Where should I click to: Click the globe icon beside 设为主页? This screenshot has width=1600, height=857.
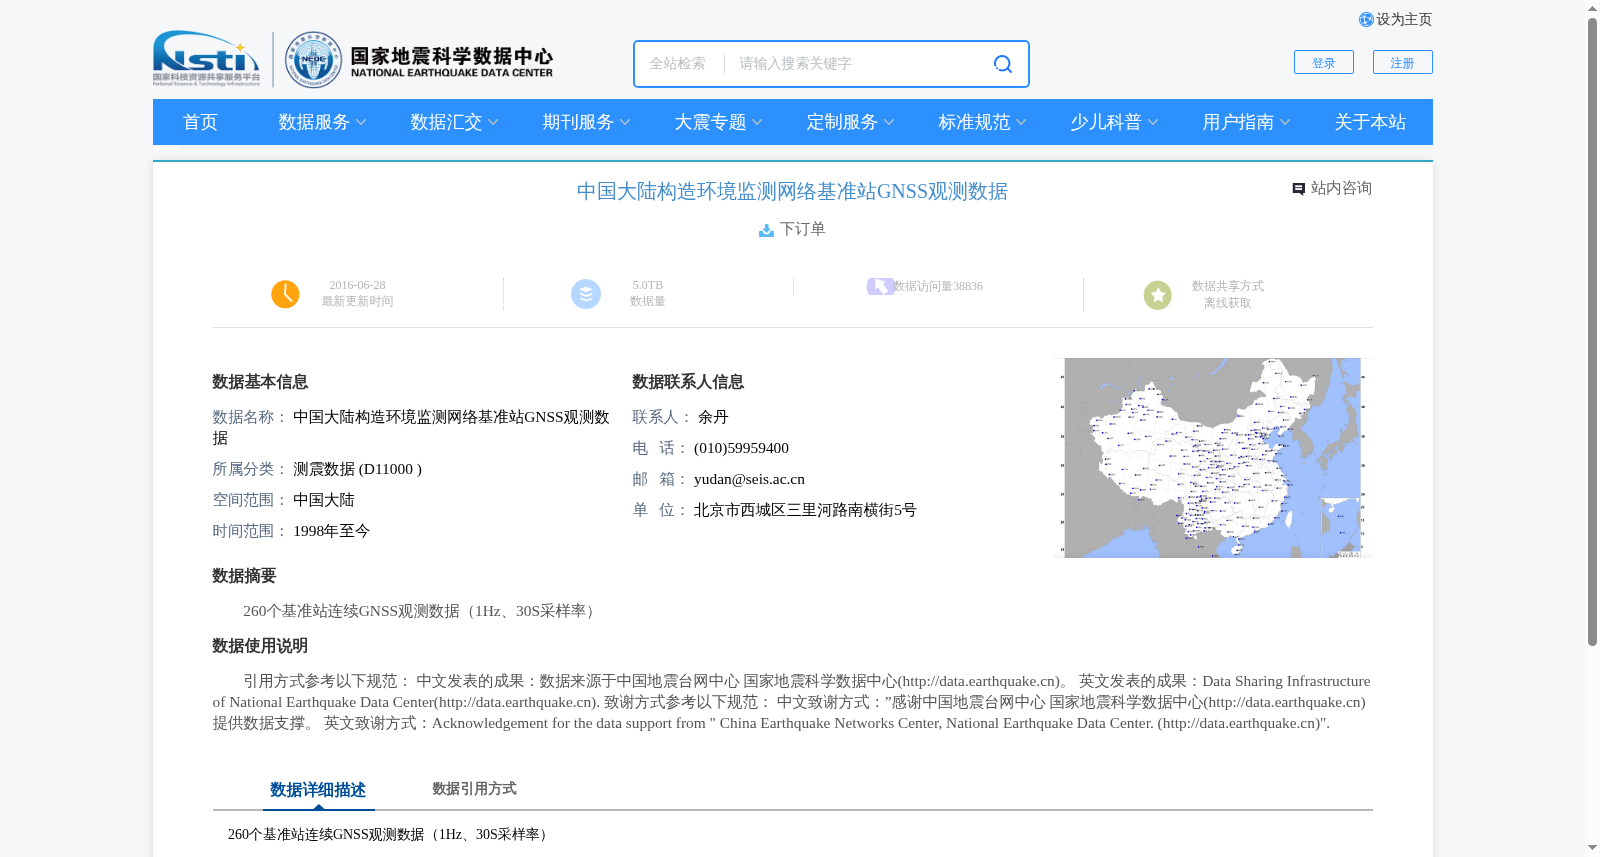click(x=1366, y=20)
